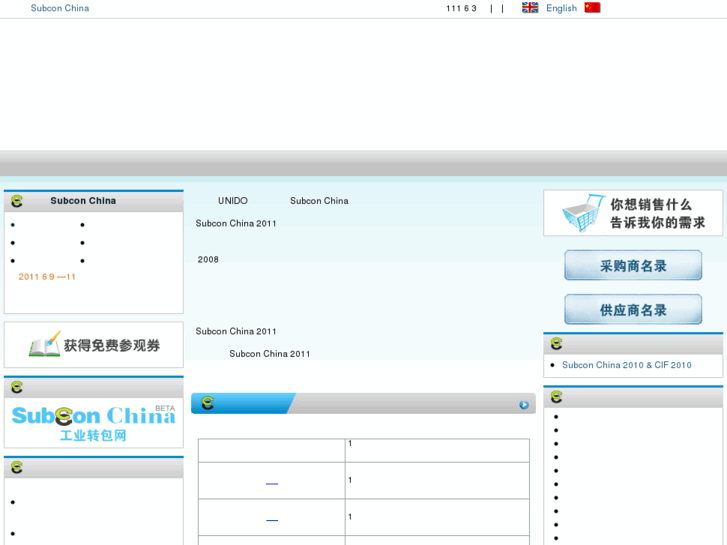Click the book icon on free ticket banner
The image size is (727, 545).
tap(45, 344)
